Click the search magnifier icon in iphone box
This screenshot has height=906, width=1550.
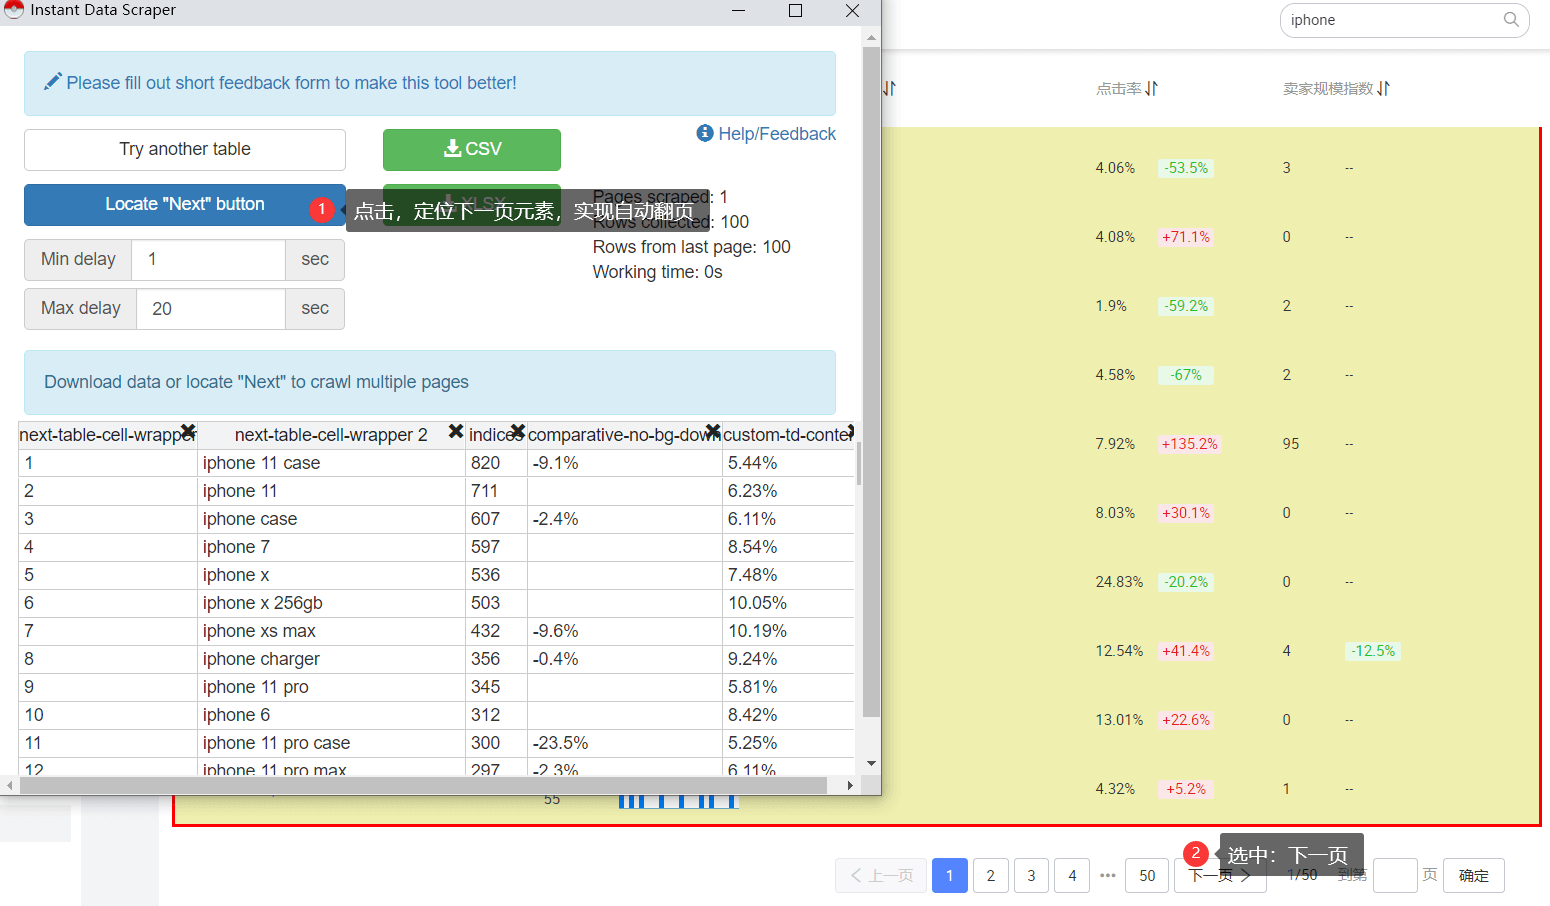click(x=1510, y=20)
